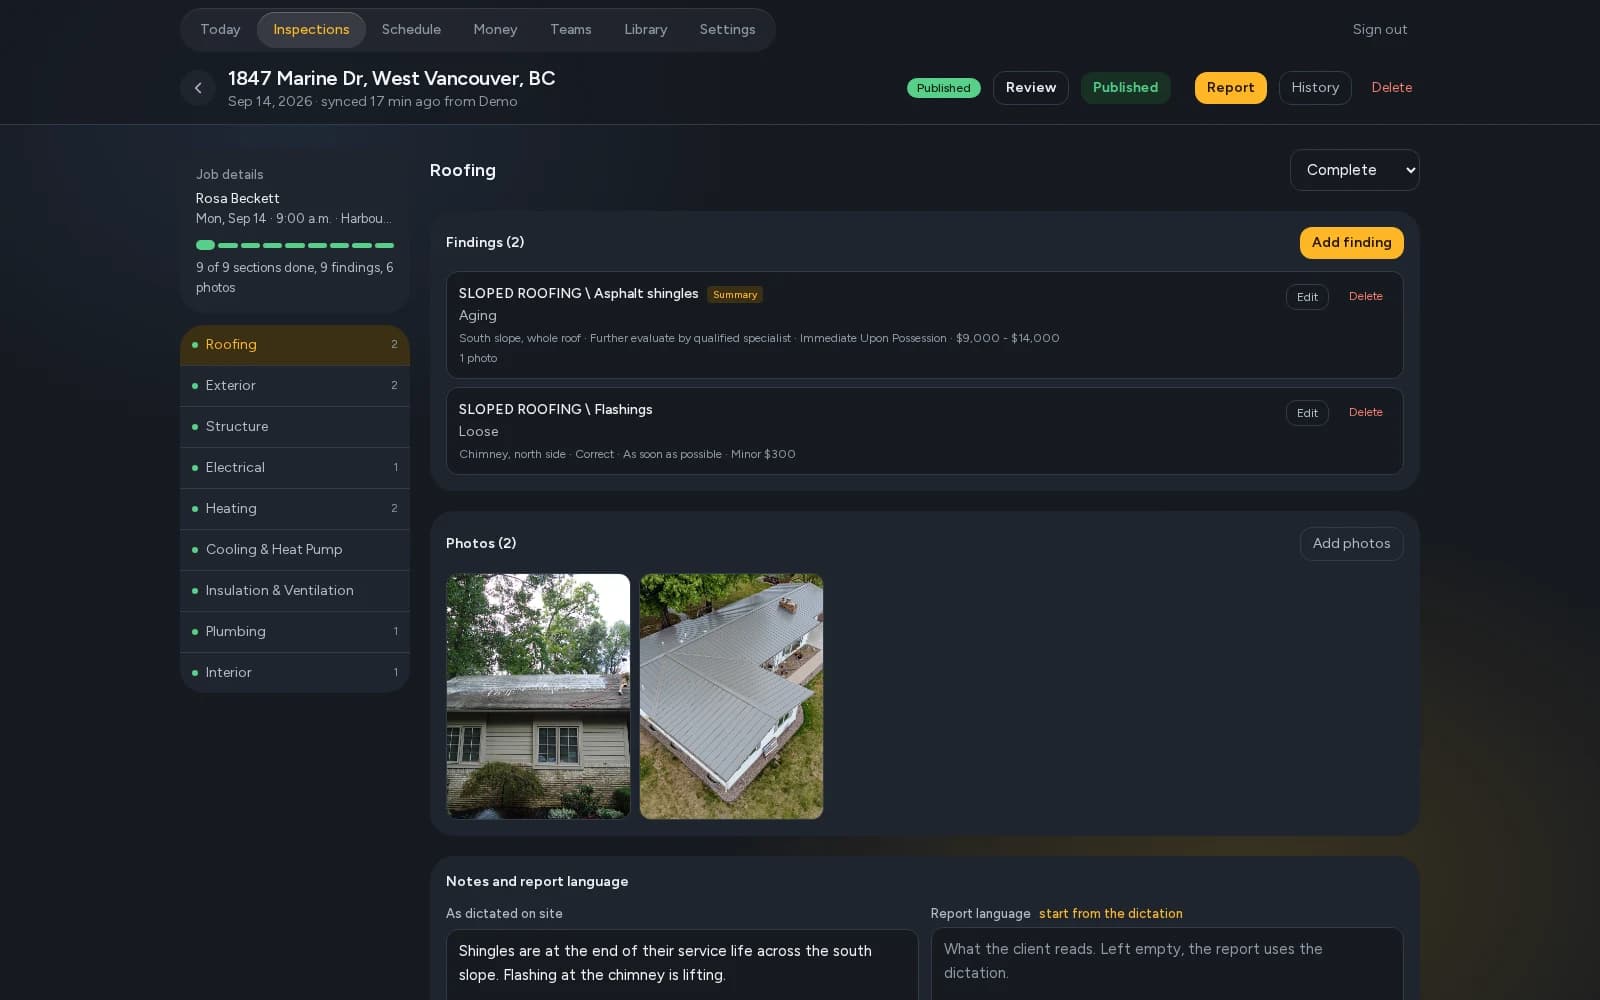This screenshot has height=1000, width=1600.
Task: Click Add photos
Action: [x=1351, y=544]
